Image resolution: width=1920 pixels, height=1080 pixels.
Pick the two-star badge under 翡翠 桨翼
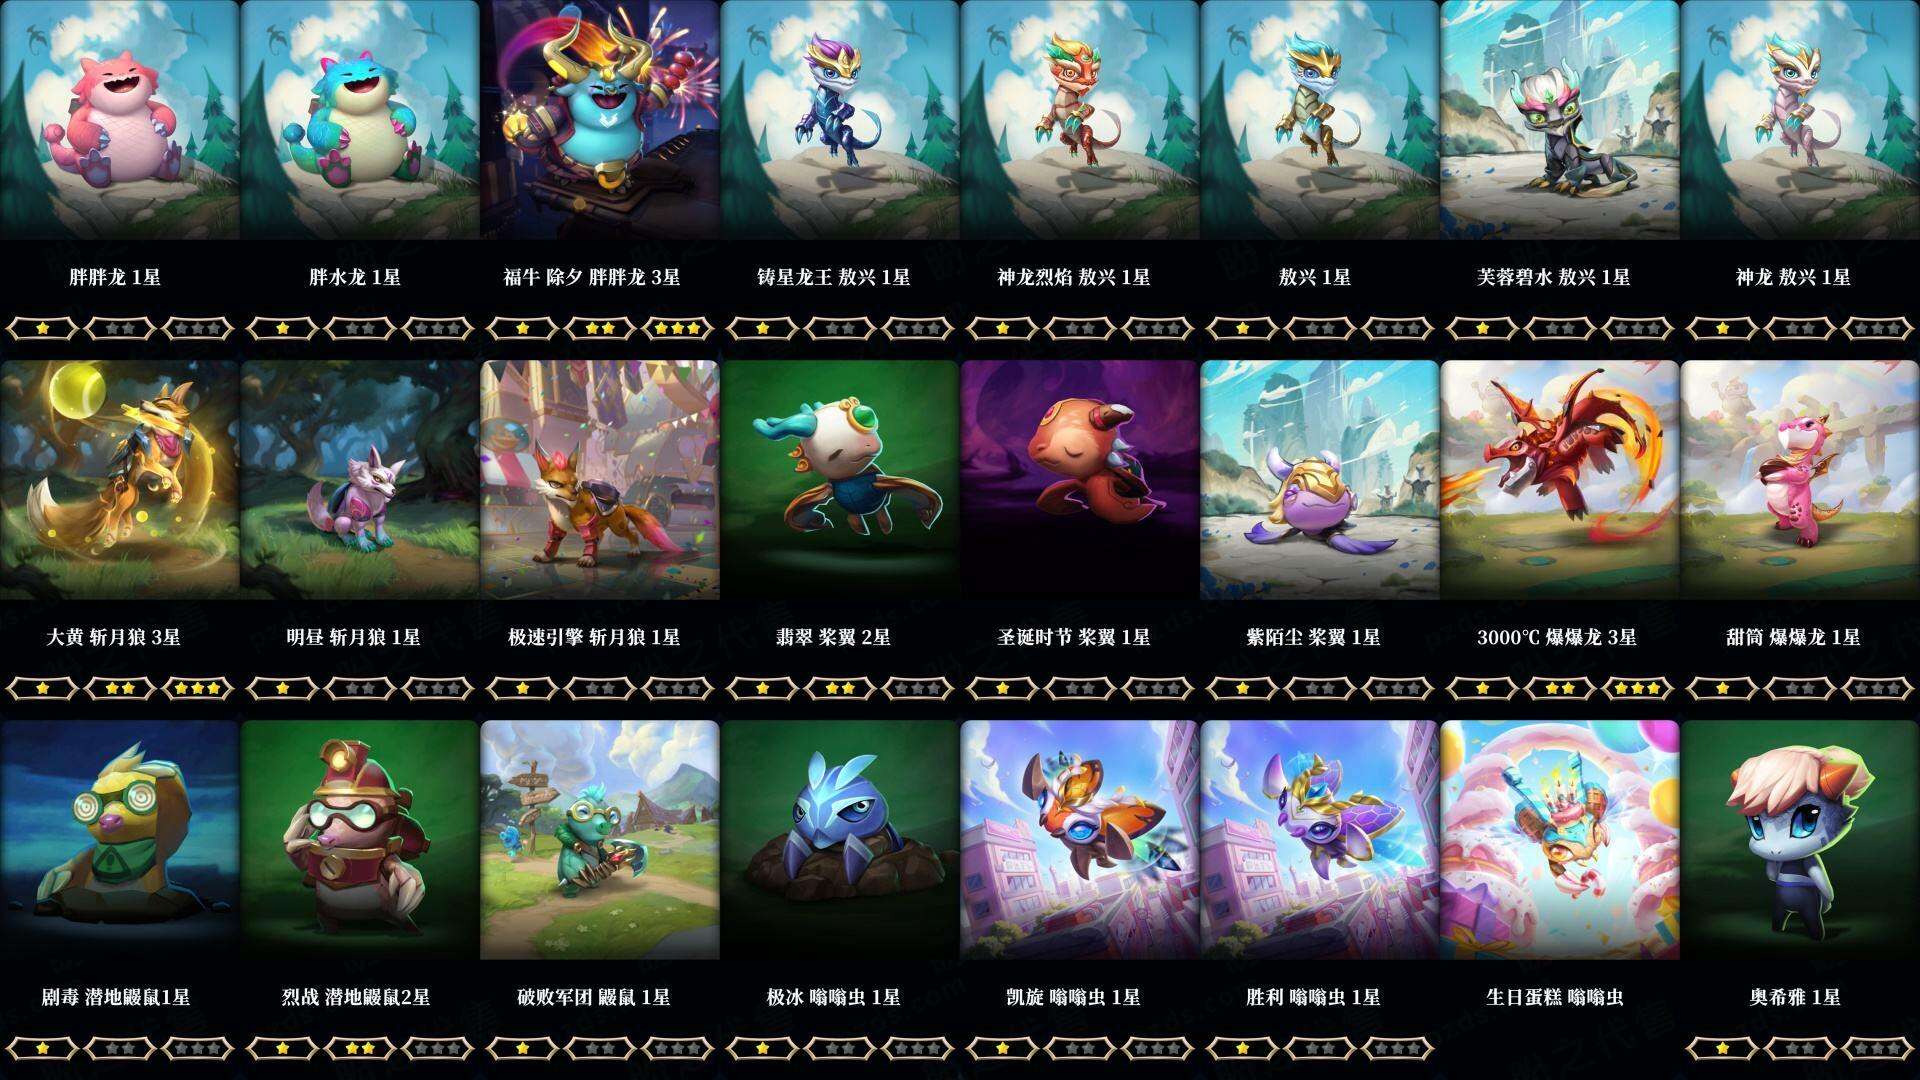(840, 688)
